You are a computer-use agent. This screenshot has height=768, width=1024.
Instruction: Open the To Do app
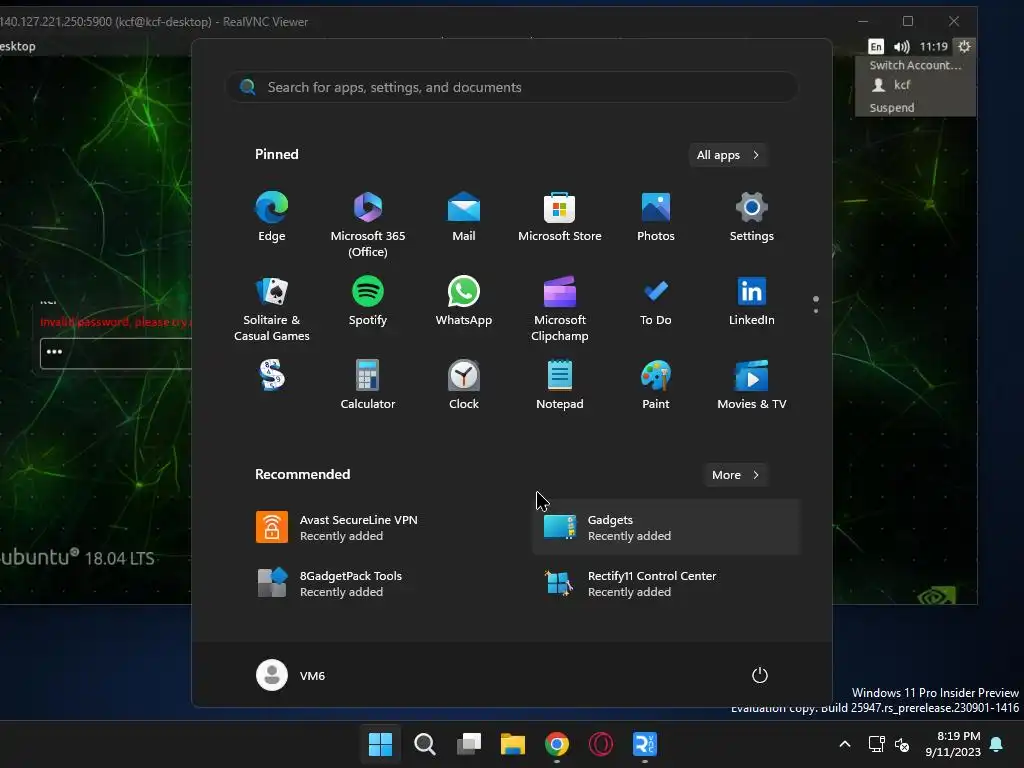coord(656,301)
